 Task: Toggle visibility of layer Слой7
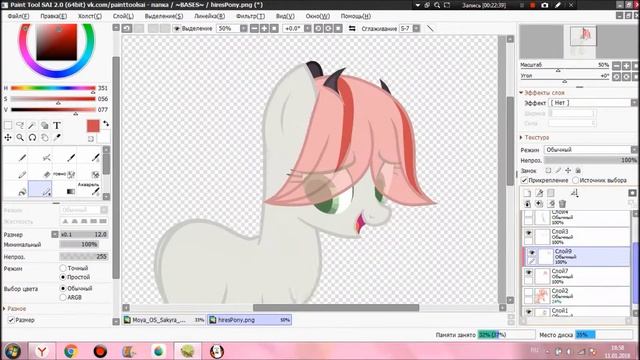tap(529, 272)
